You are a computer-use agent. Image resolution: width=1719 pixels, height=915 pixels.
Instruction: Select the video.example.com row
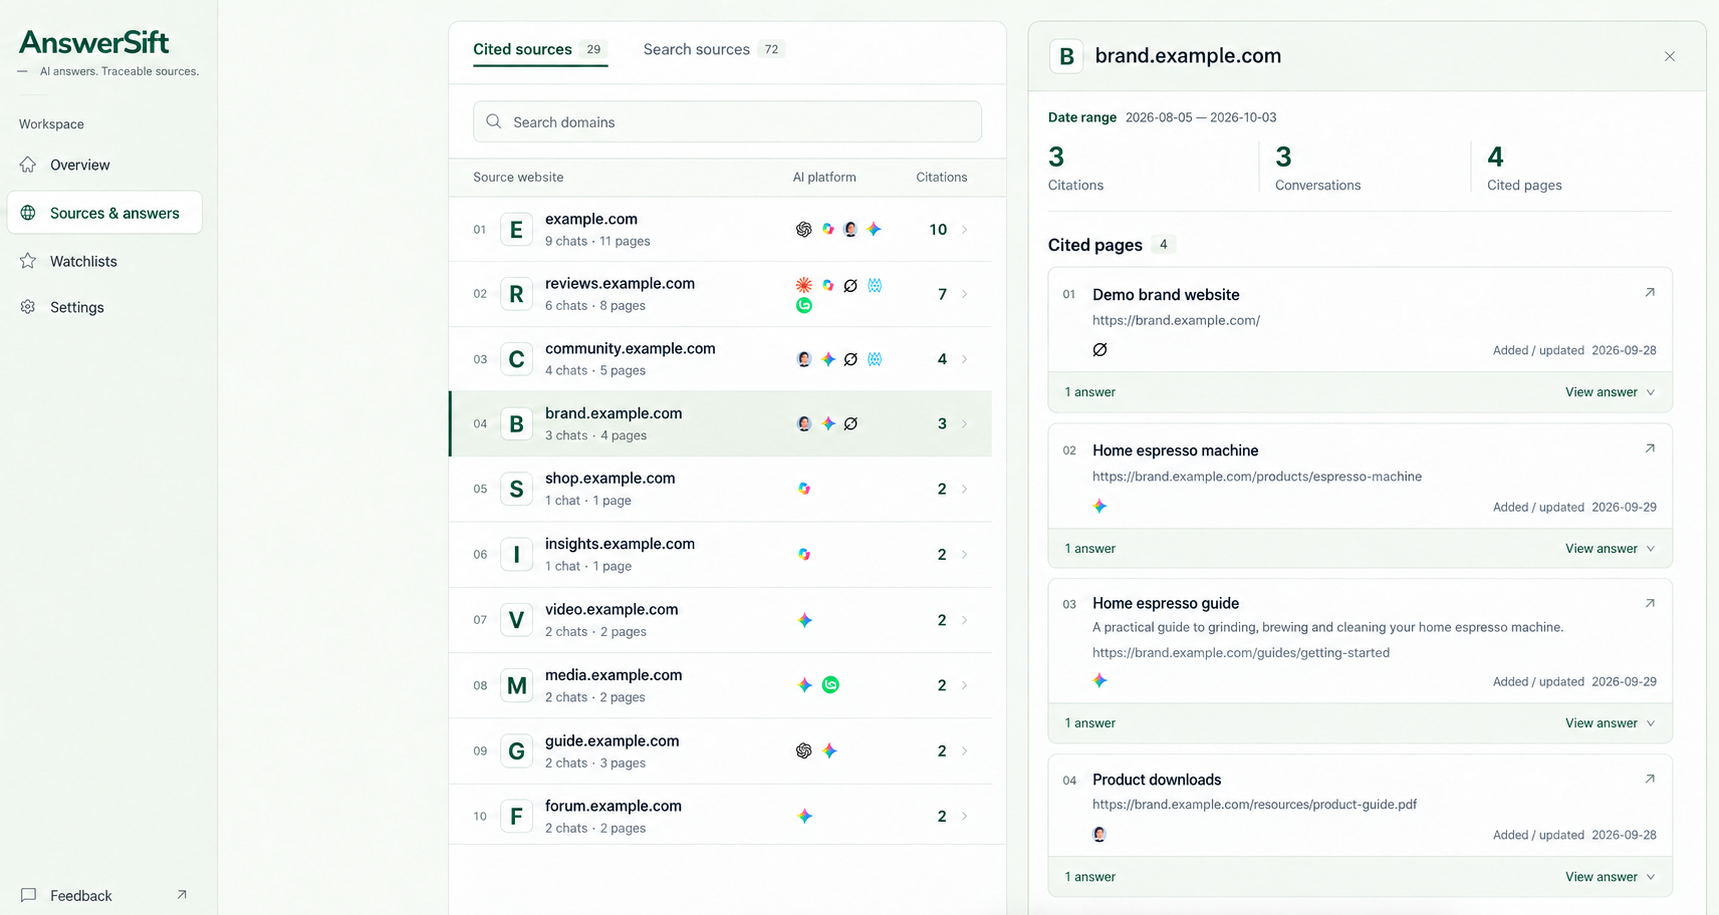click(721, 620)
